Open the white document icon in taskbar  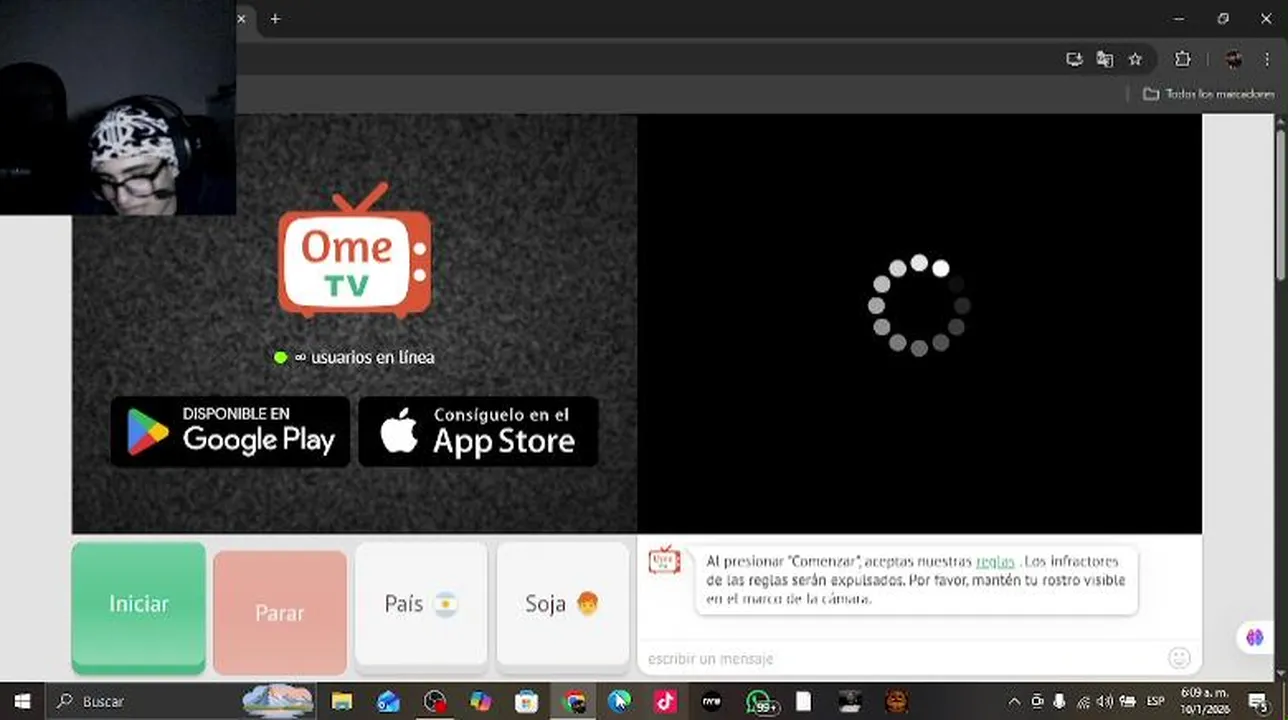(803, 701)
